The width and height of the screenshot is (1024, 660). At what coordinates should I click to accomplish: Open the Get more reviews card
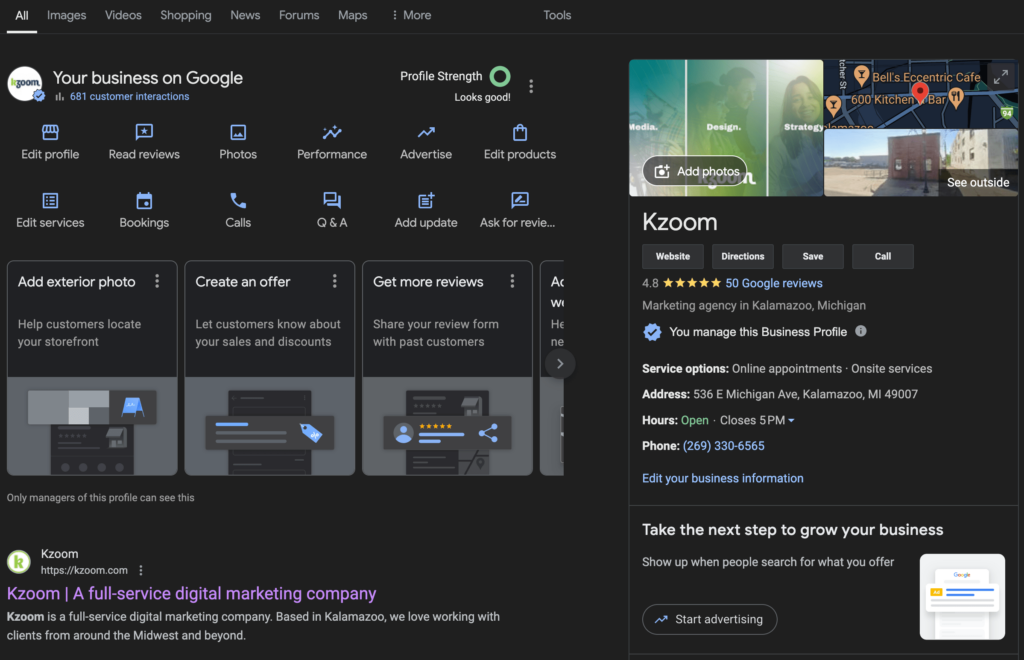coord(447,368)
